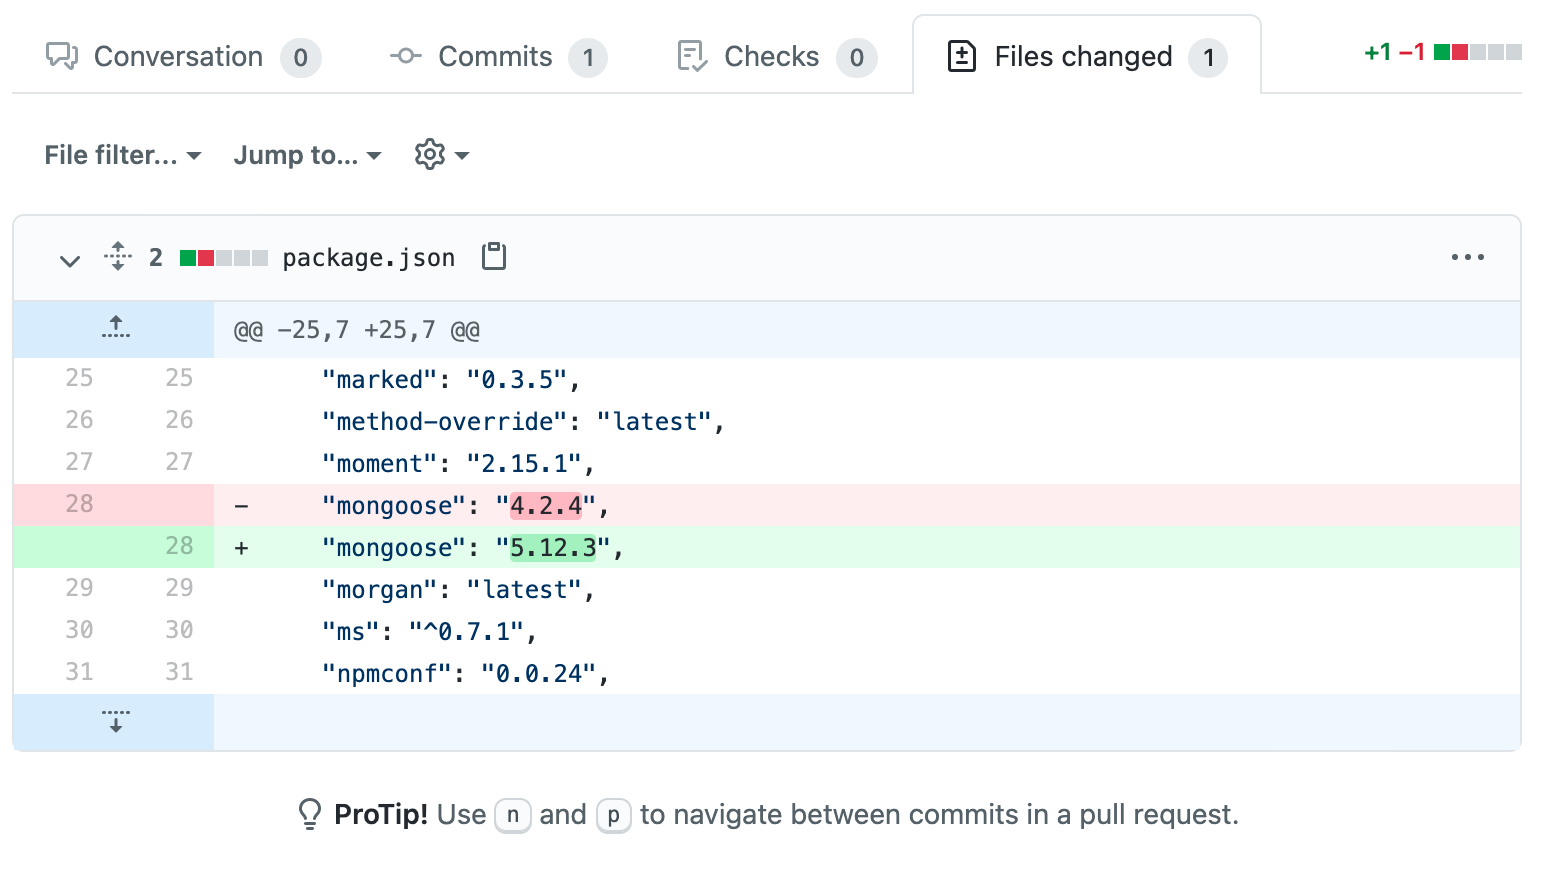Expand hidden lines above the diff hunk
Image resolution: width=1542 pixels, height=870 pixels.
115,328
